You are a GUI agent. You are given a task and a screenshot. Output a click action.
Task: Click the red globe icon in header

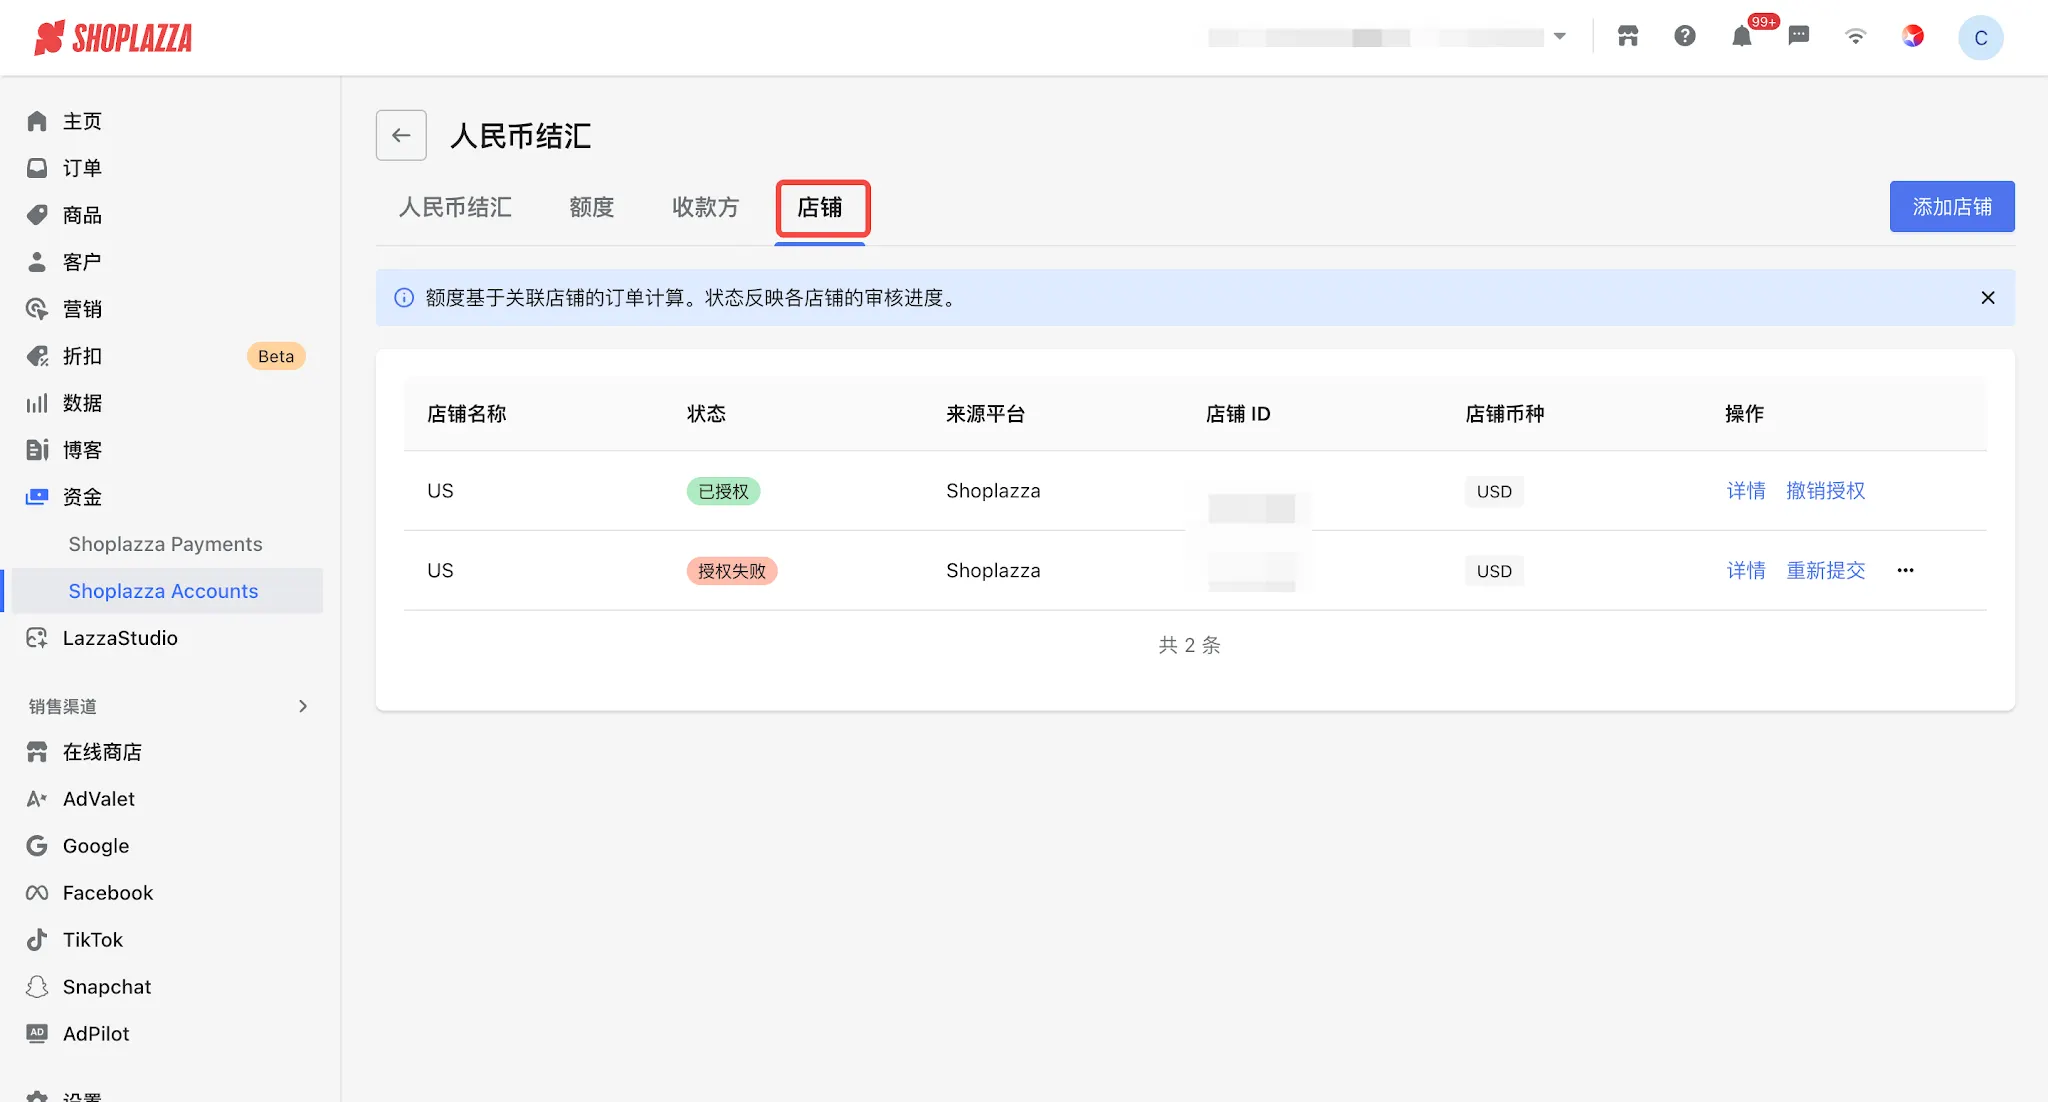pyautogui.click(x=1913, y=37)
